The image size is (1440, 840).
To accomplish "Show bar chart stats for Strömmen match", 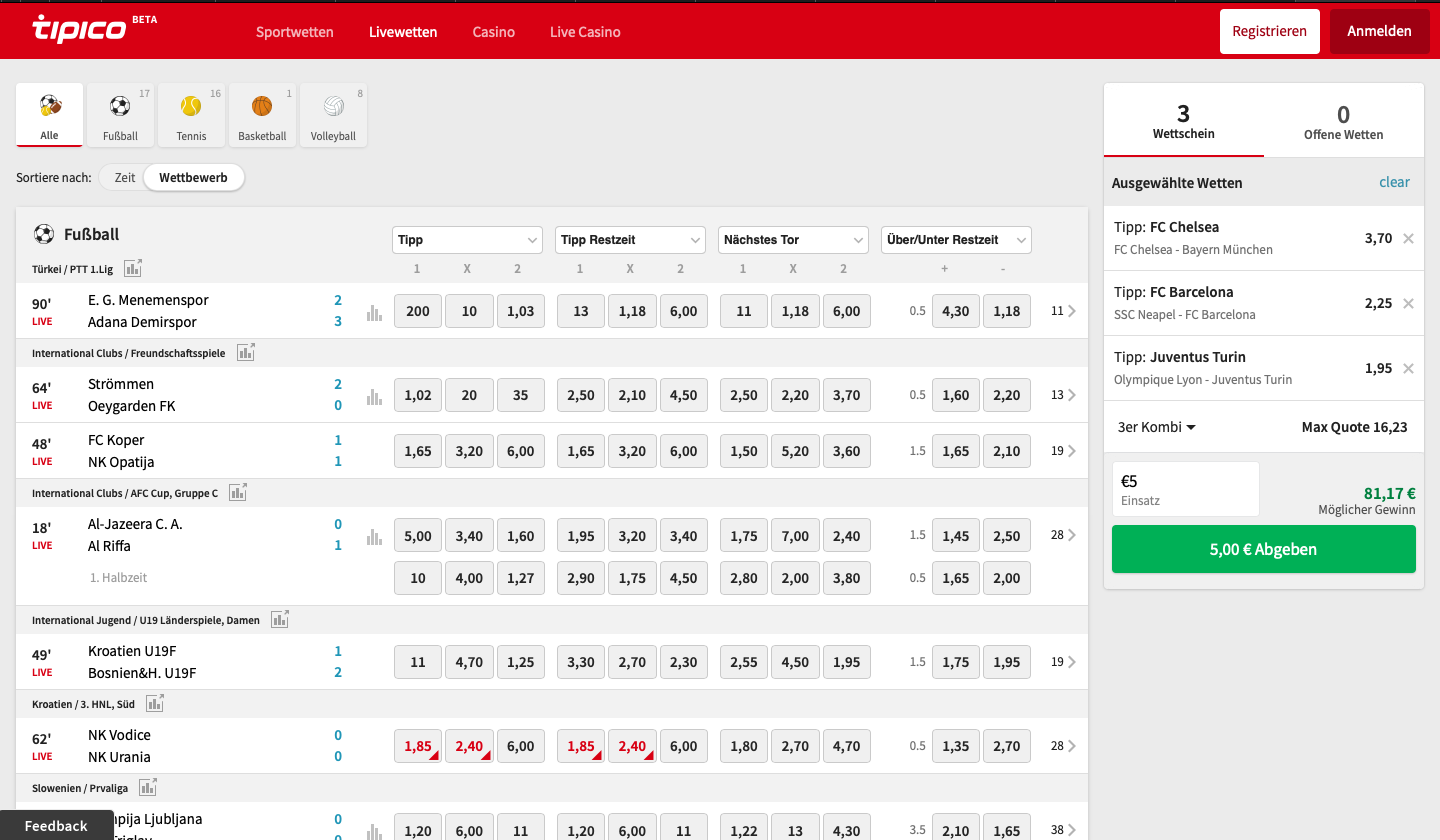I will coord(374,396).
